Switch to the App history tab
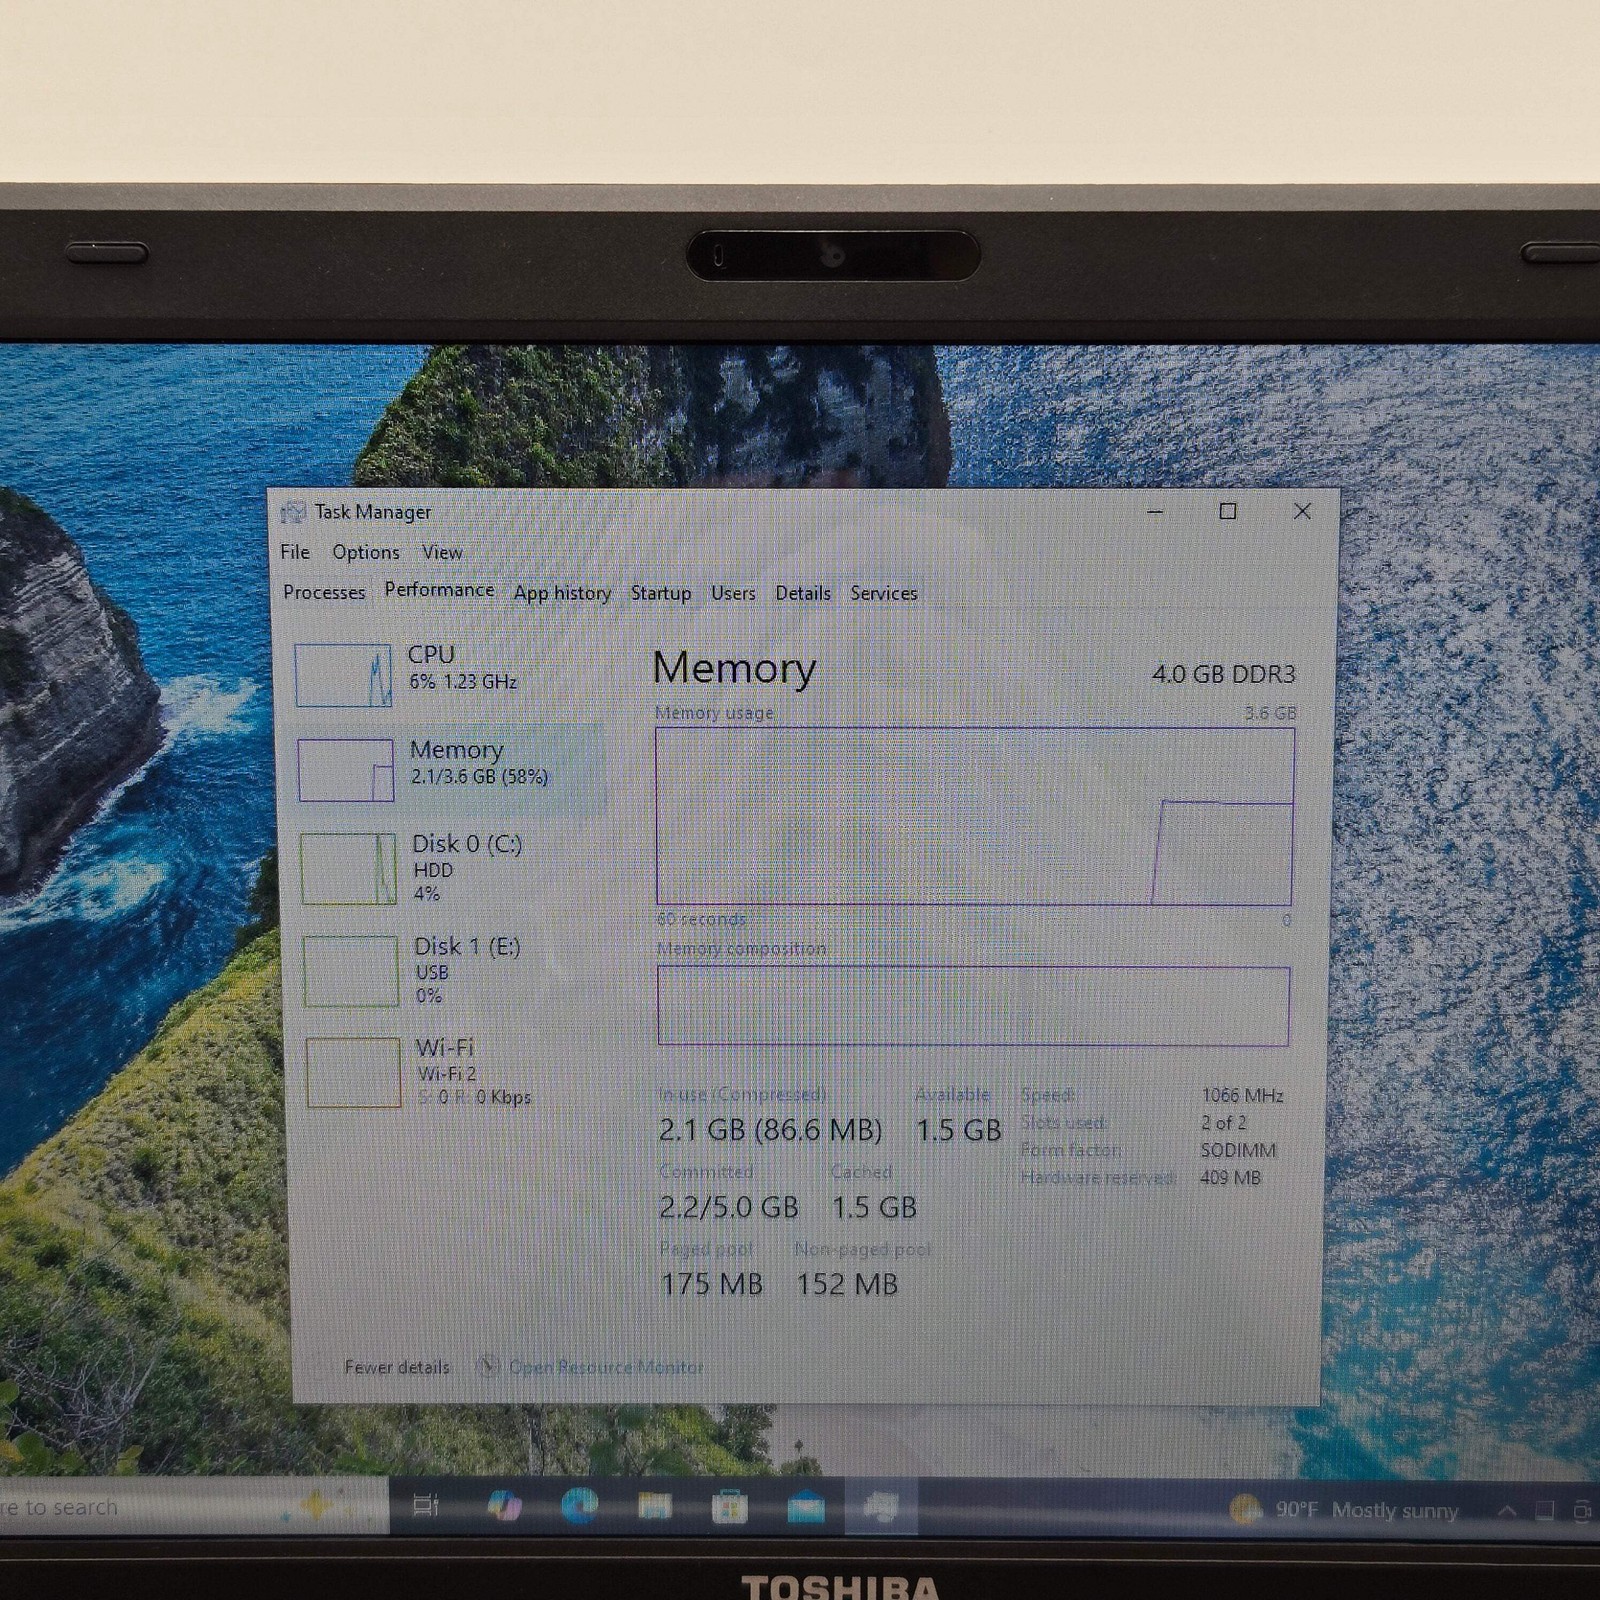Viewport: 1600px width, 1600px height. [x=562, y=593]
